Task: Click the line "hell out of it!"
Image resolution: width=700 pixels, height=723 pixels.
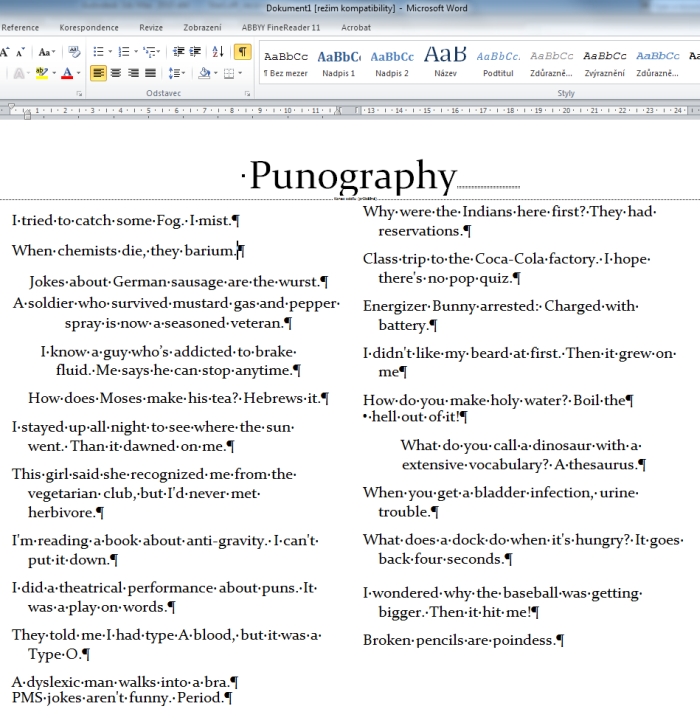Action: coord(416,417)
